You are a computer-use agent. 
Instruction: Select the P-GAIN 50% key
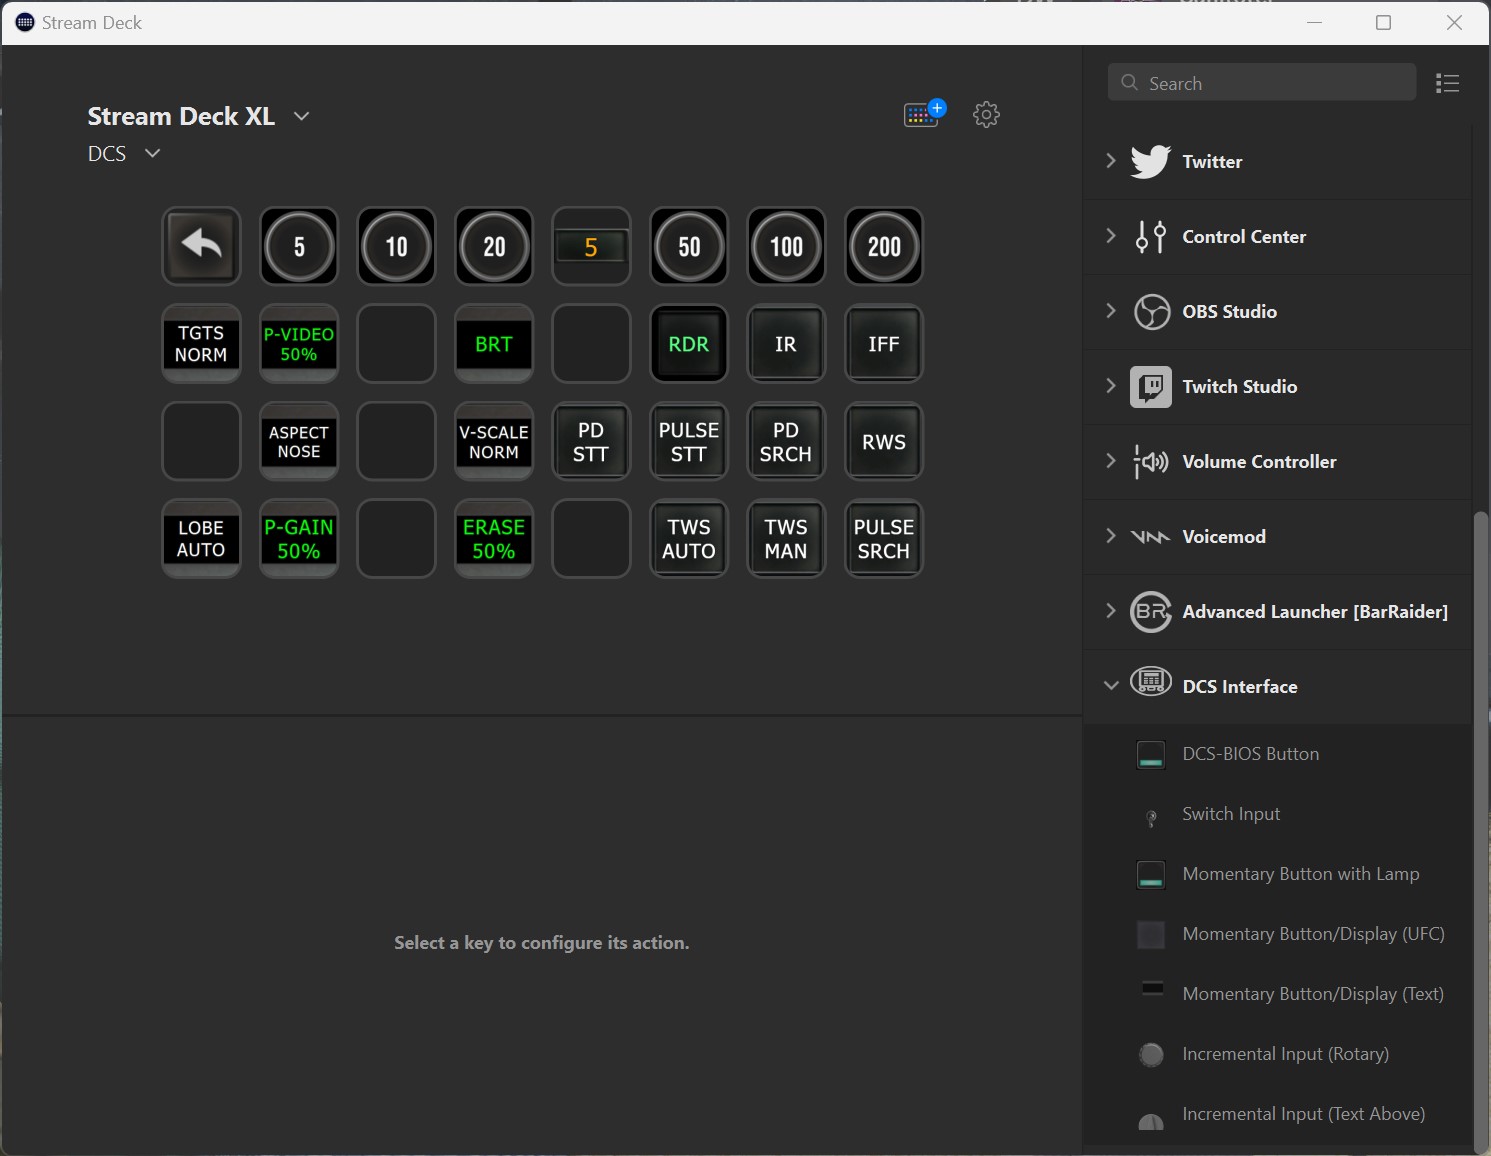click(299, 539)
